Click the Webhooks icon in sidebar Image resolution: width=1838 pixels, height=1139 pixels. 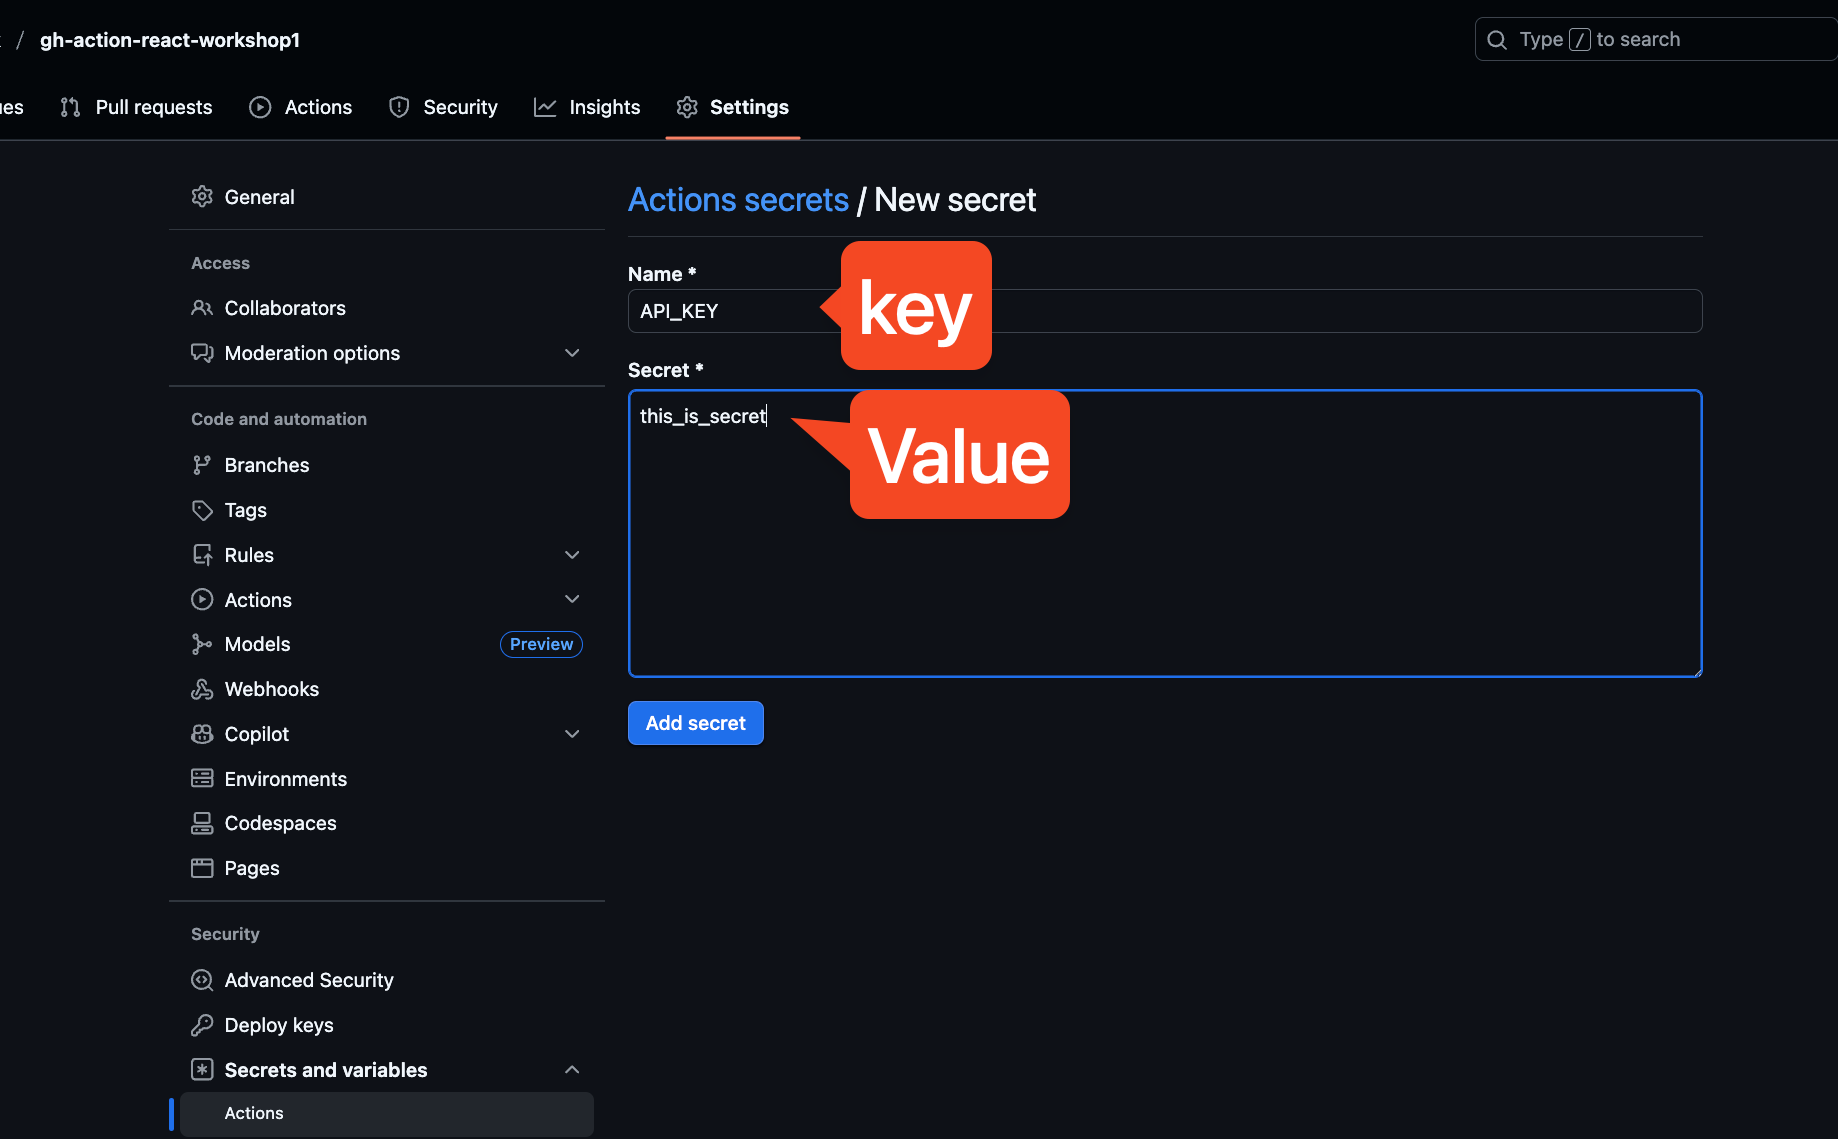click(202, 689)
